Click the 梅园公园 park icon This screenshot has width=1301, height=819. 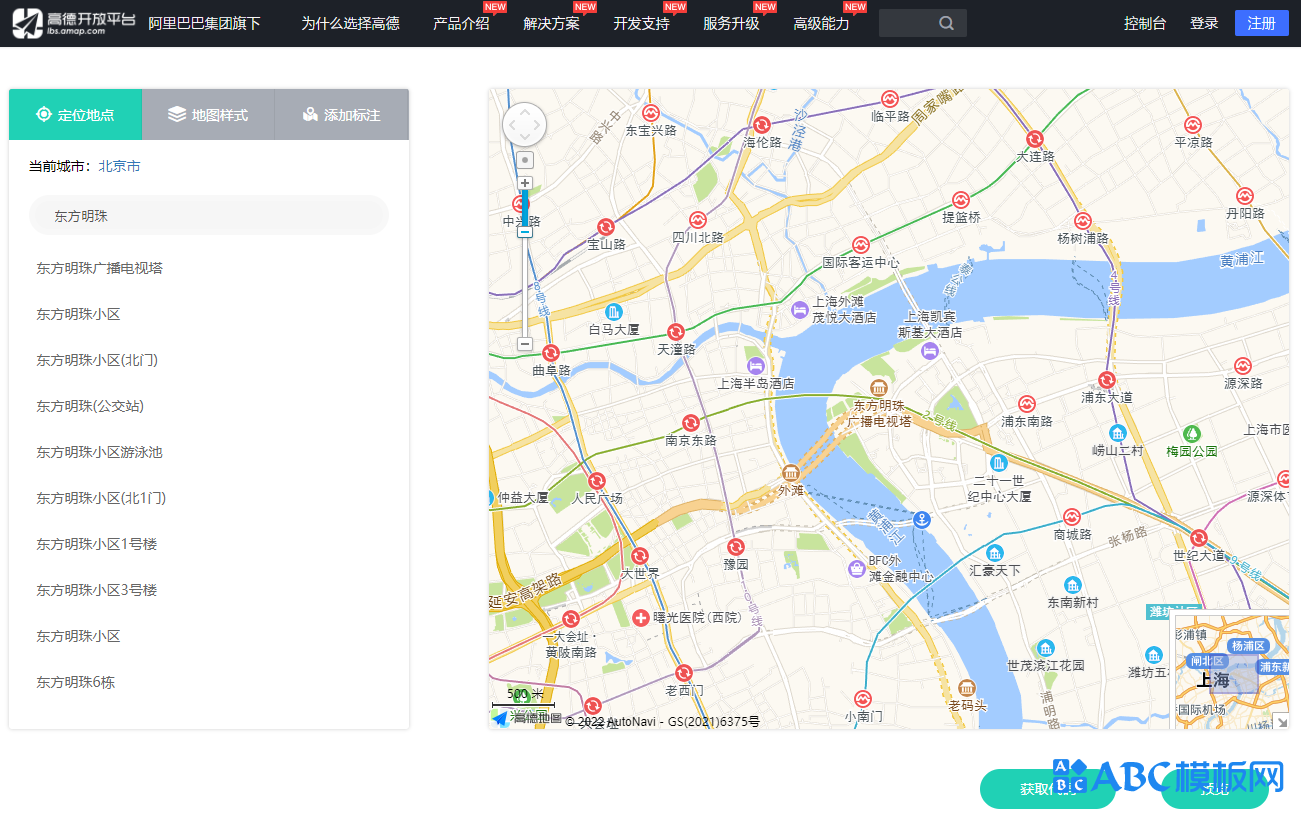[1191, 434]
